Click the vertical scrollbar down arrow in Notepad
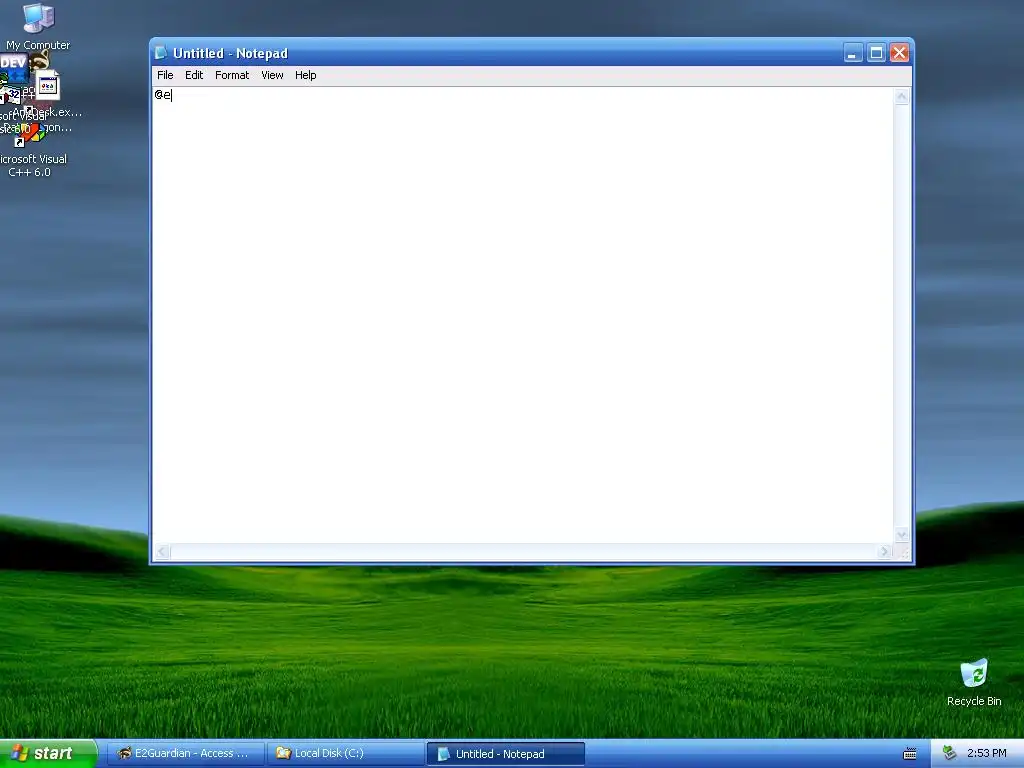 902,534
